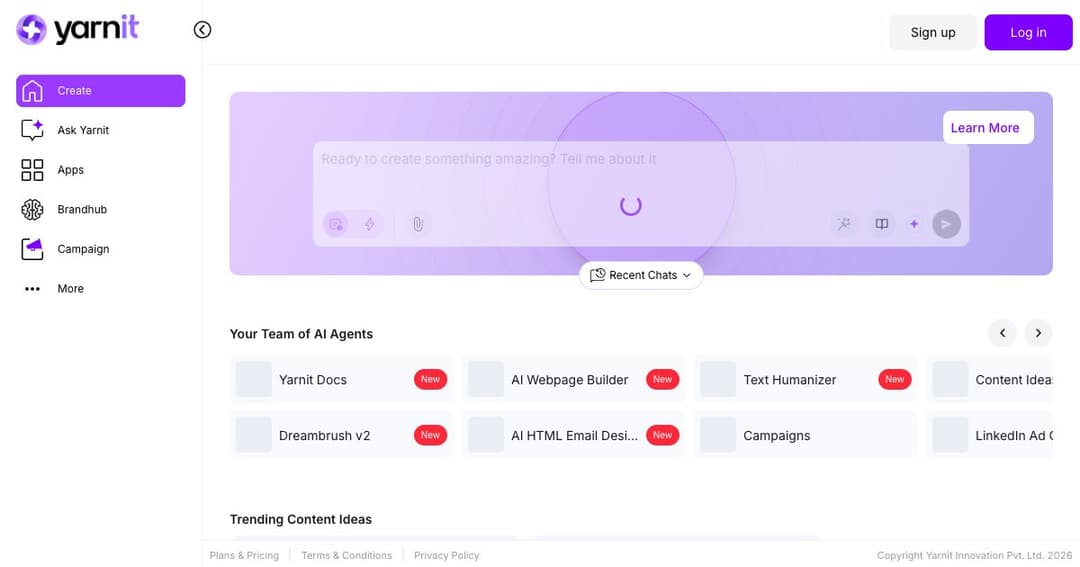This screenshot has height=567, width=1080.
Task: Click the sparkle AI icon
Action: click(914, 224)
